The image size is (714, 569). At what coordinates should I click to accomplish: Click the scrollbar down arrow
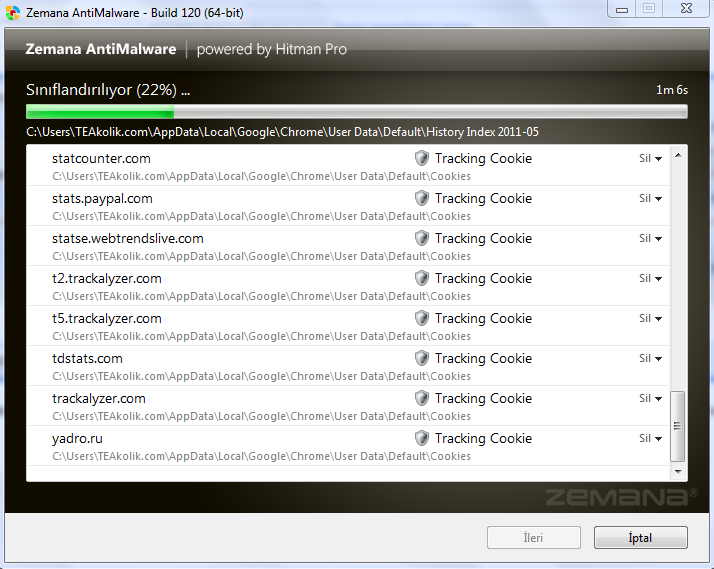(678, 472)
